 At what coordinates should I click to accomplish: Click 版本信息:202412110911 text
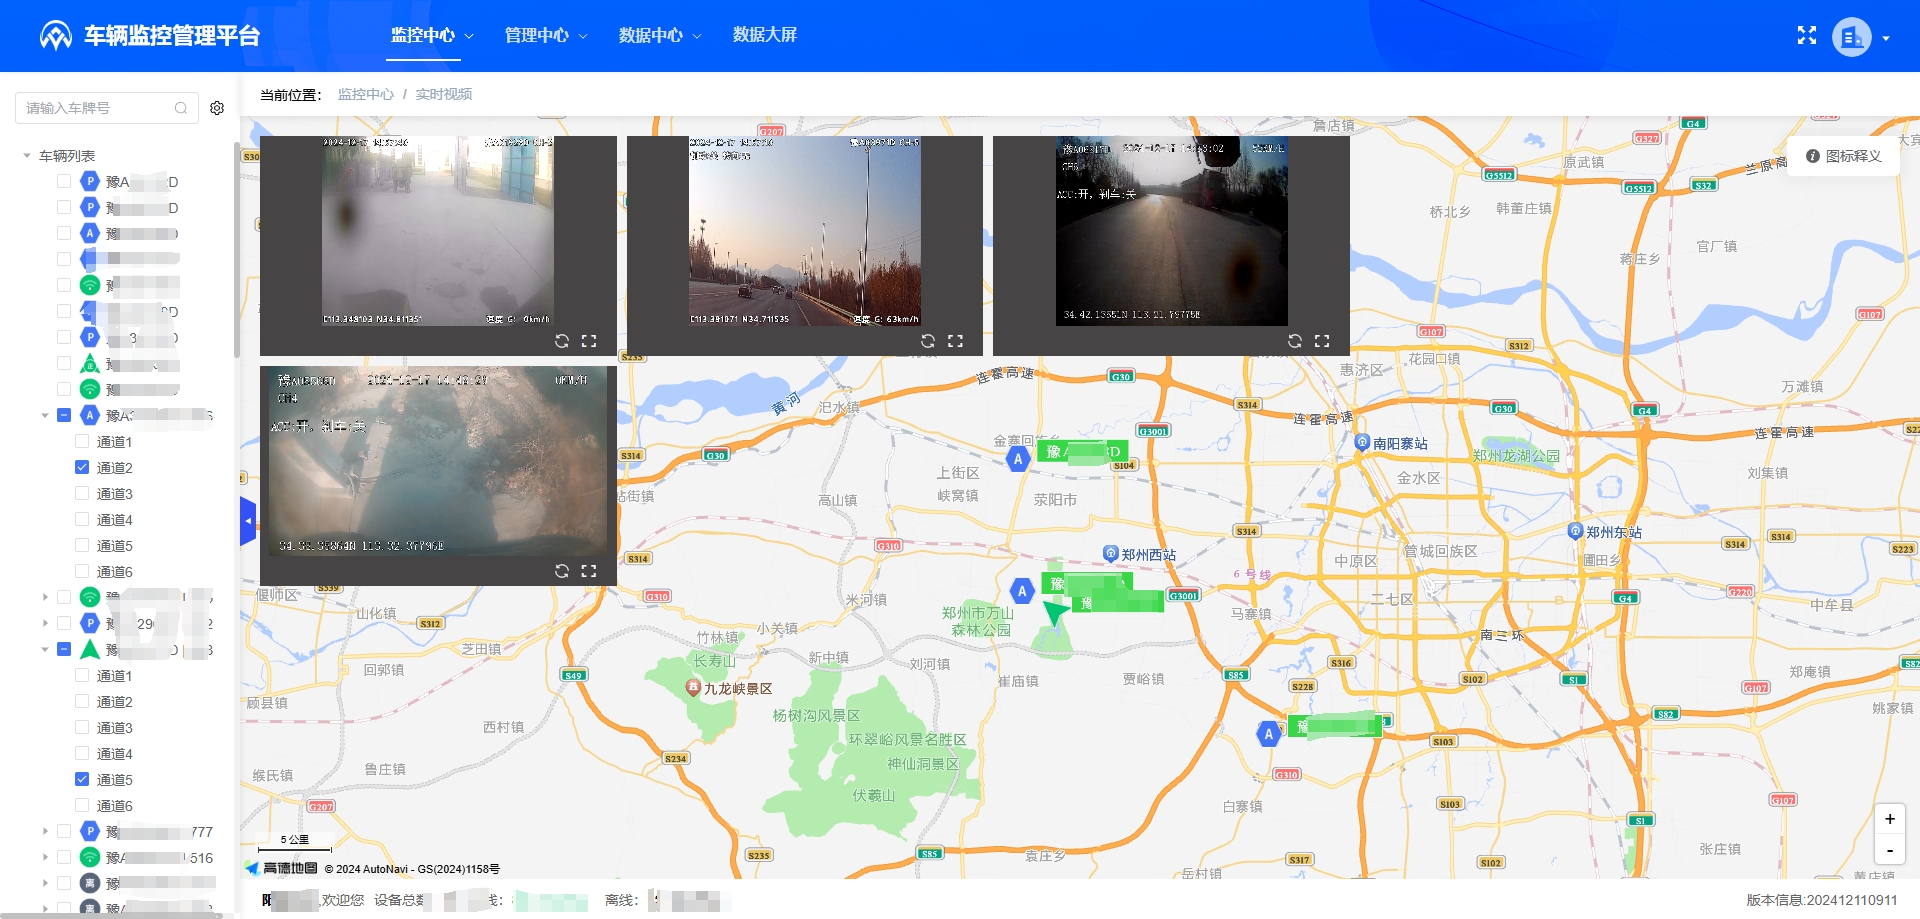1821,900
